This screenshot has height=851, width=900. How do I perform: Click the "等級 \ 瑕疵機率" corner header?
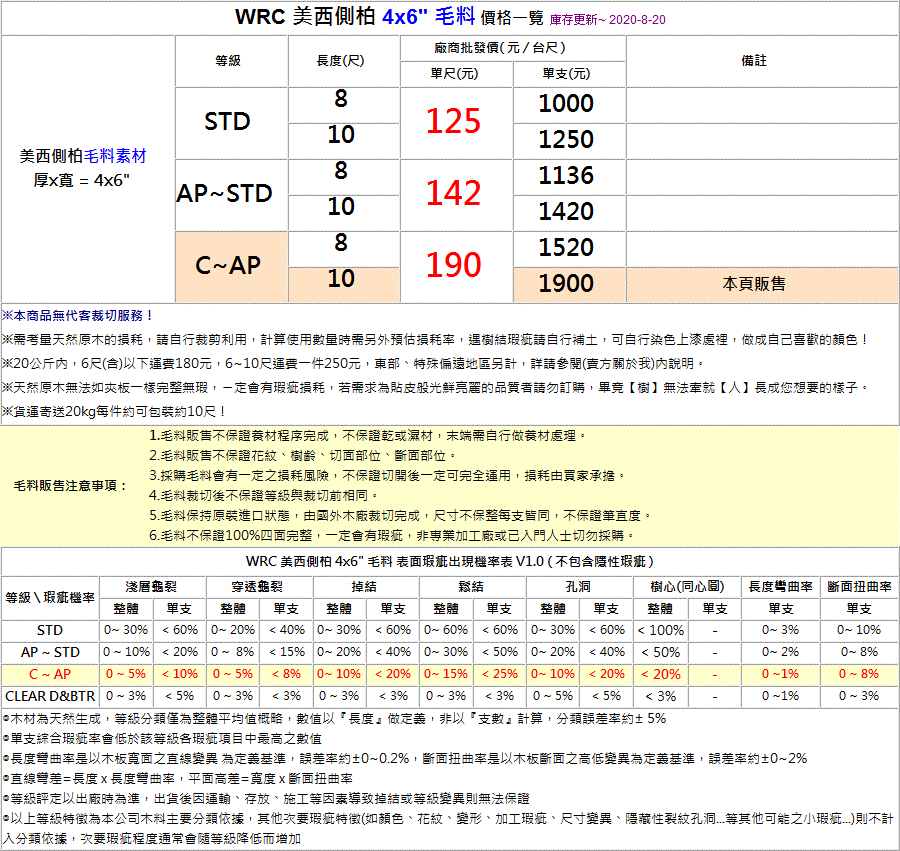[50, 598]
